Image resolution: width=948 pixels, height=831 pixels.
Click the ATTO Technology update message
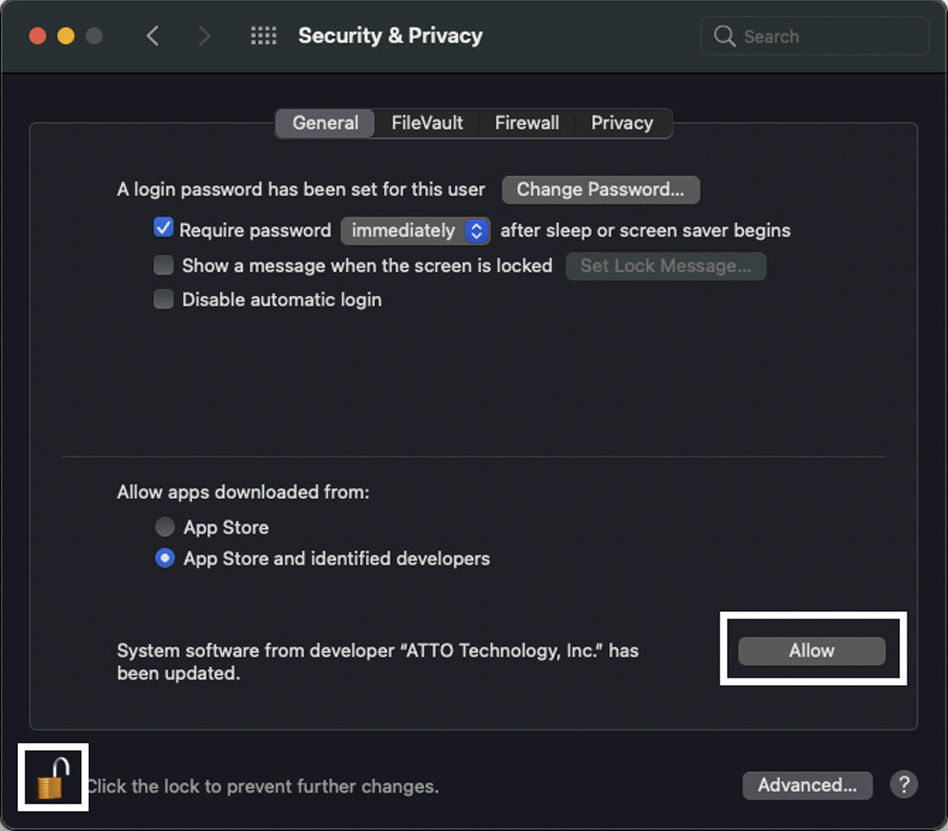[x=377, y=662]
